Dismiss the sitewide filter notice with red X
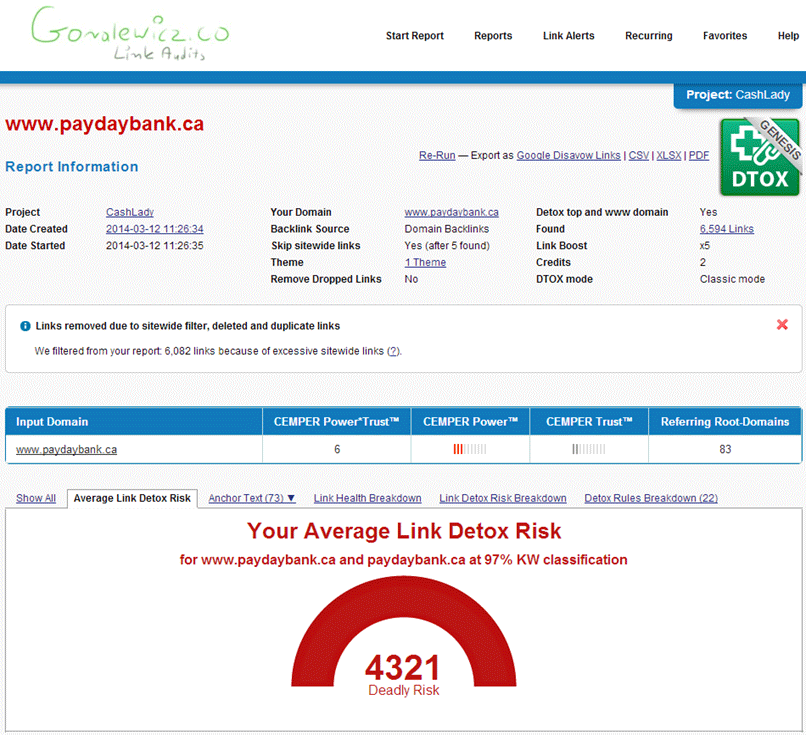Image resolution: width=806 pixels, height=735 pixels. click(782, 324)
